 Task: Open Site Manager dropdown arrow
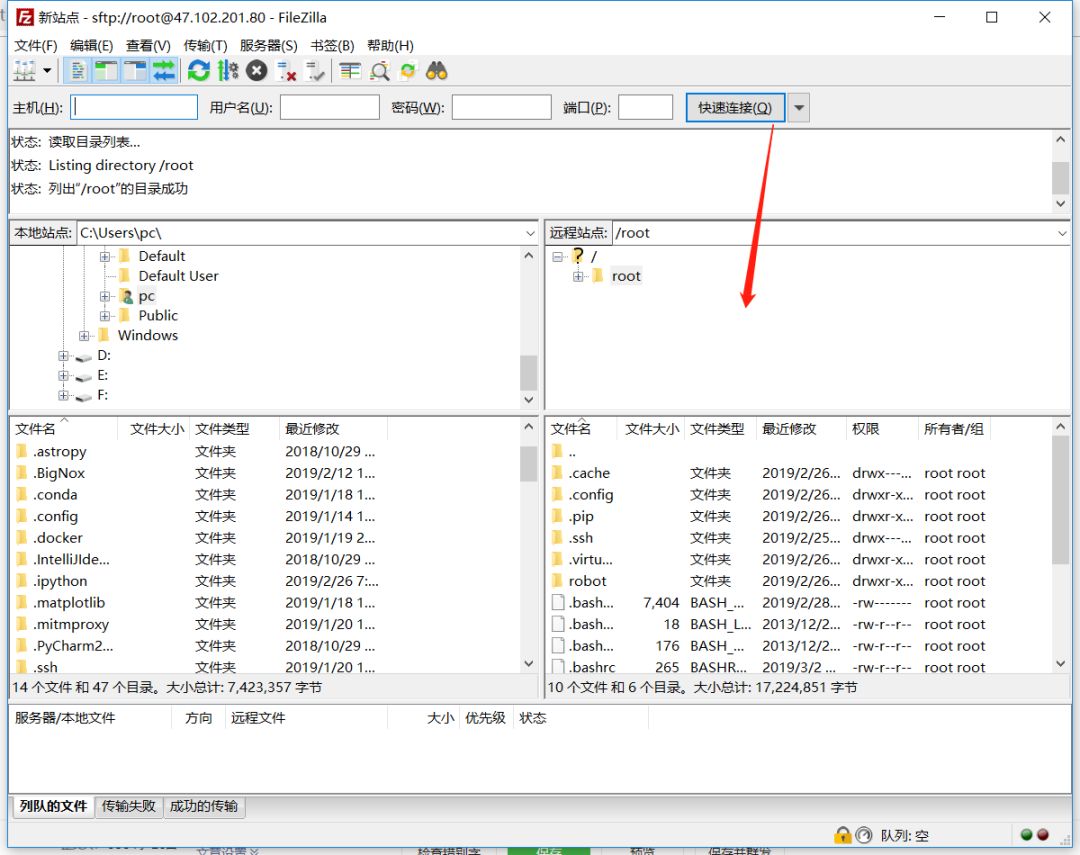[x=48, y=70]
